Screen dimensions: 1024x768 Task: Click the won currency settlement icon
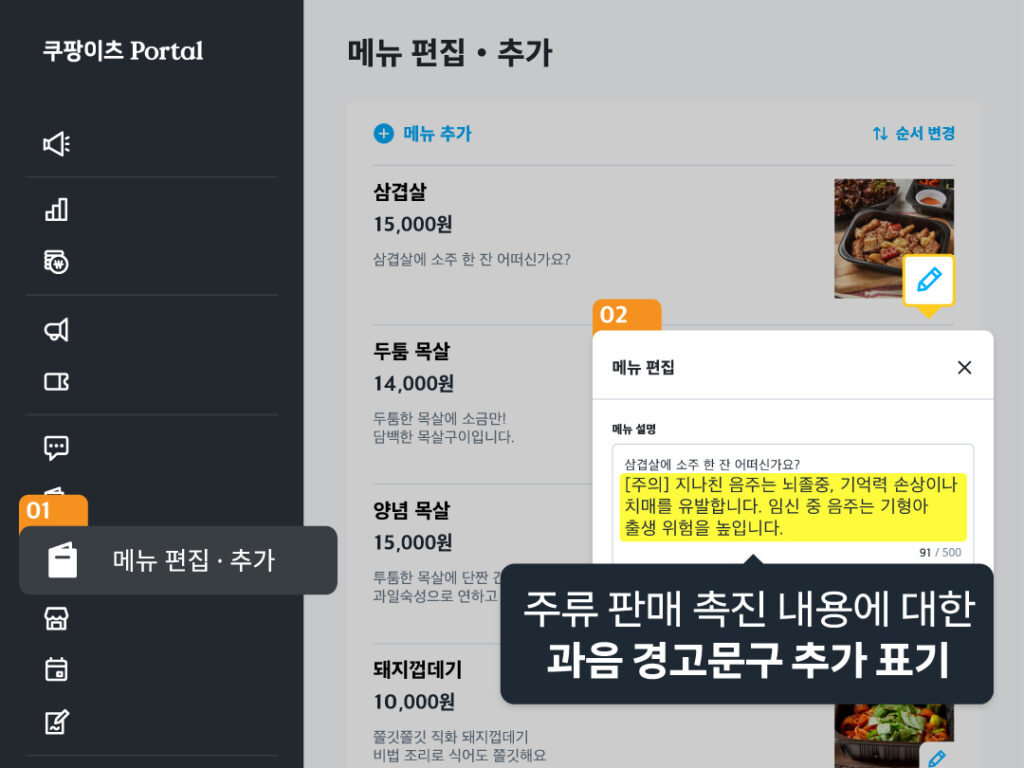pyautogui.click(x=57, y=262)
